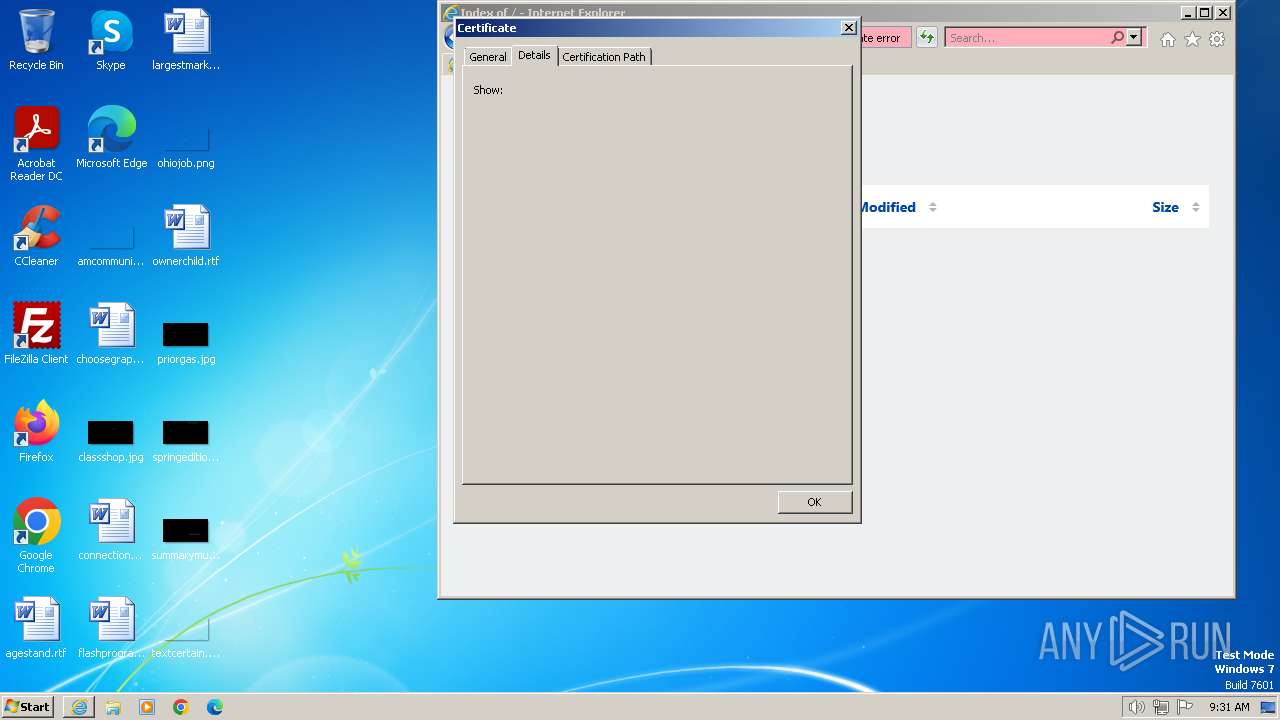Select Acrobat Reader DC shortcut
Image resolution: width=1280 pixels, height=720 pixels.
[36, 144]
